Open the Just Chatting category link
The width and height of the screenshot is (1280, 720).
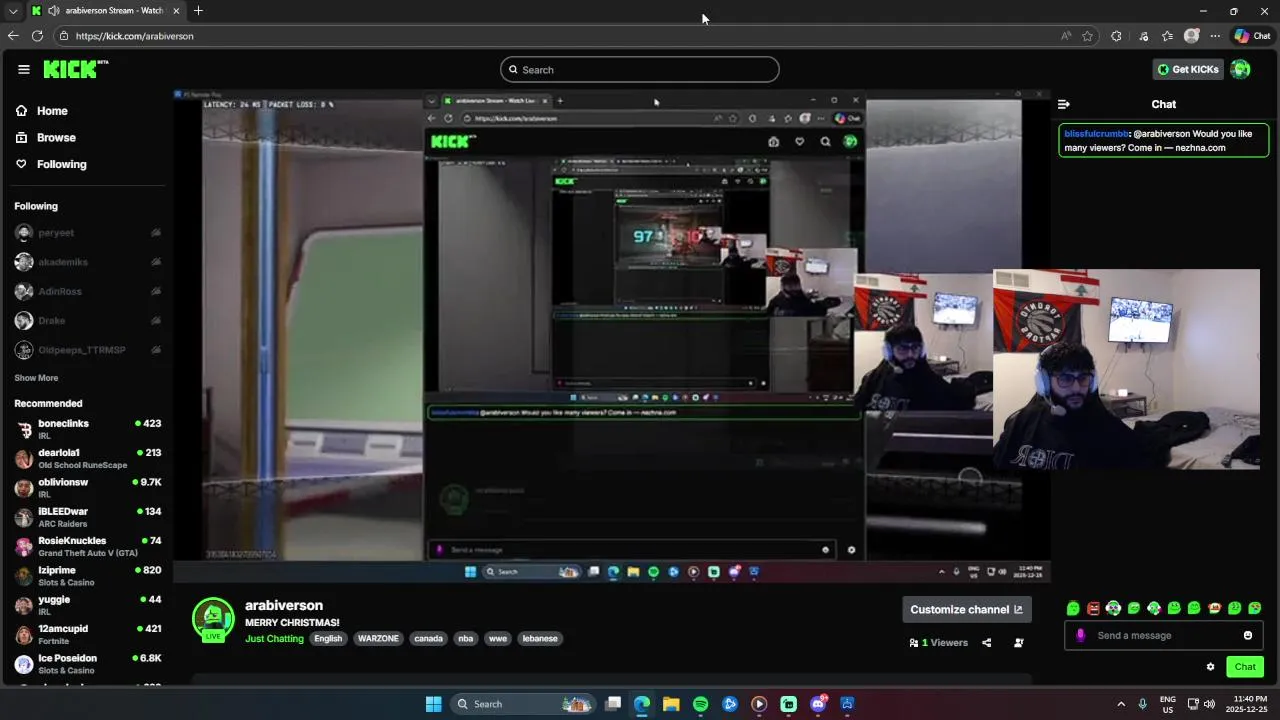(x=274, y=639)
